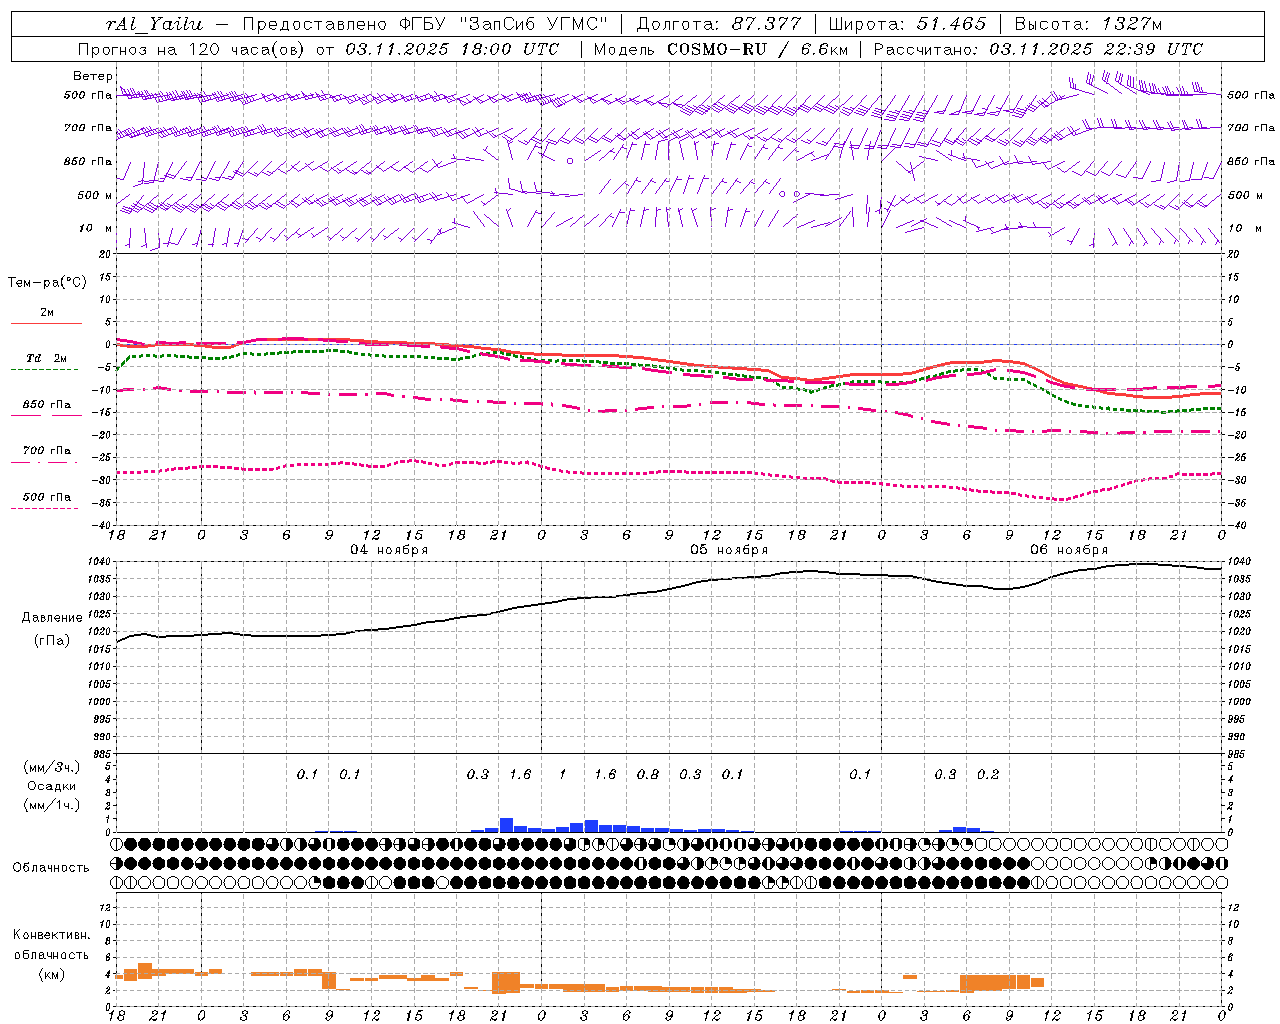
Task: Click the Тем-ра(°C) axis title
Action: click(x=47, y=283)
